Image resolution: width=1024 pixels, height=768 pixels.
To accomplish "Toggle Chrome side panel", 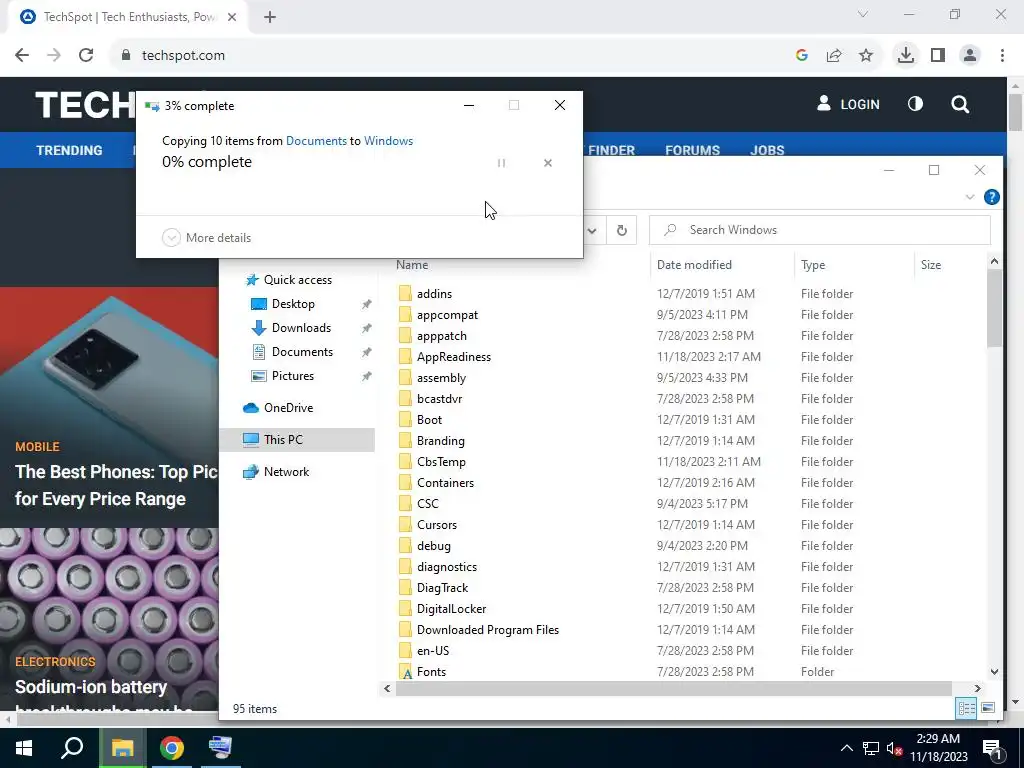I will 938,56.
